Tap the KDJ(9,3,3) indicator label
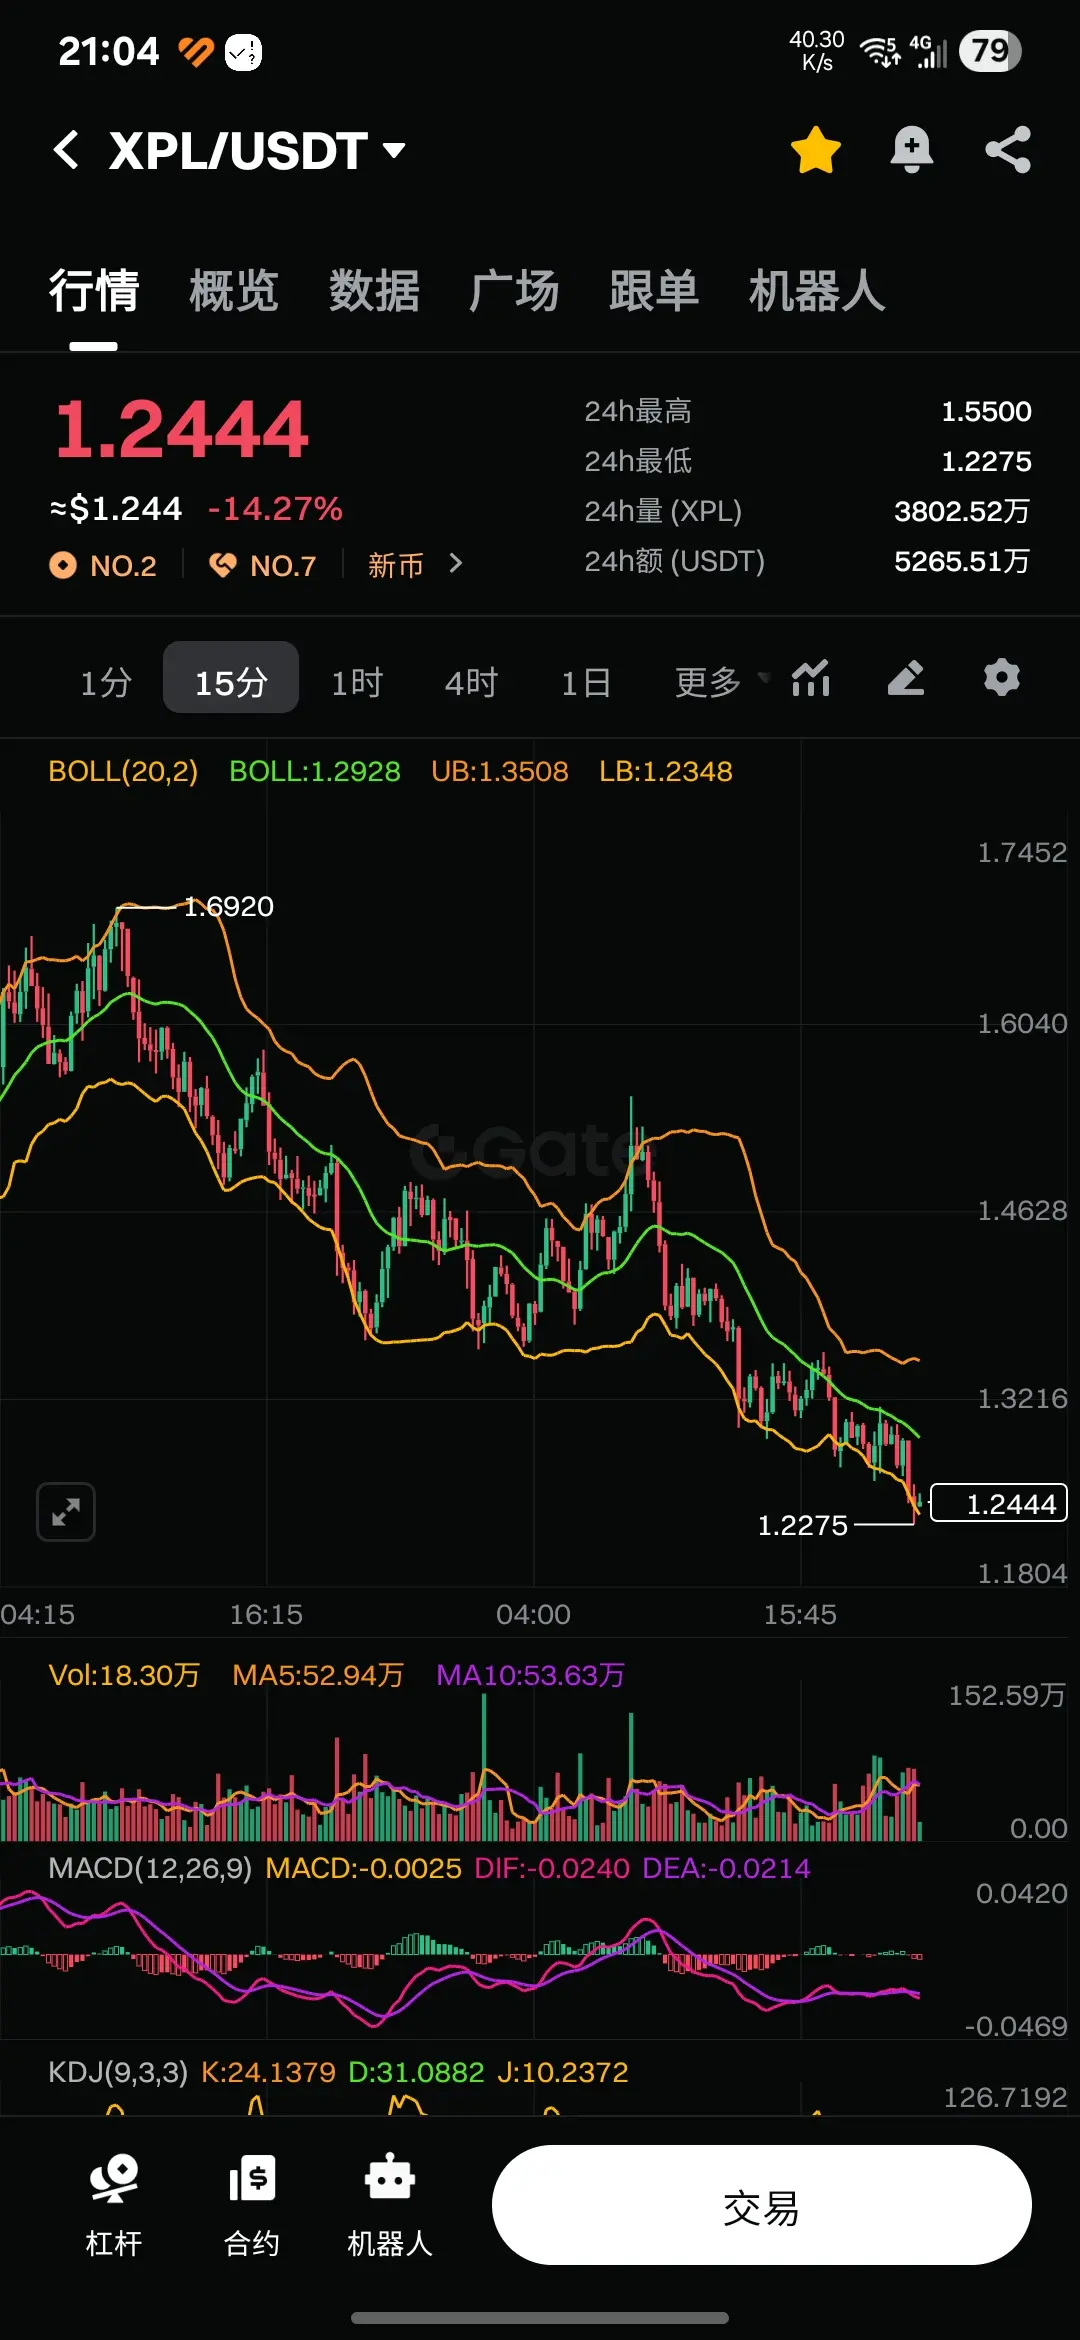1080x2340 pixels. (118, 2072)
